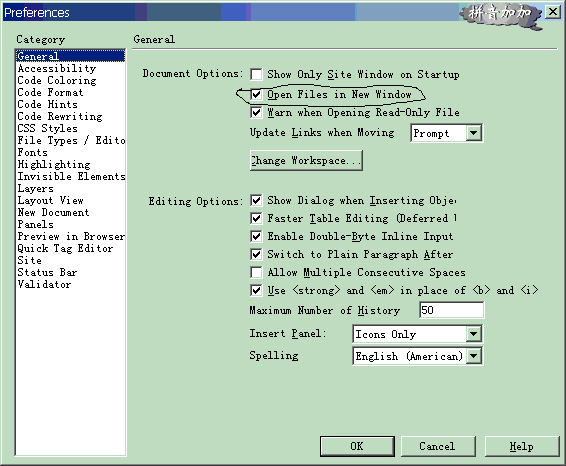Screen dimensions: 566x466
Task: Select Code Coloring category
Action: [x=57, y=80]
